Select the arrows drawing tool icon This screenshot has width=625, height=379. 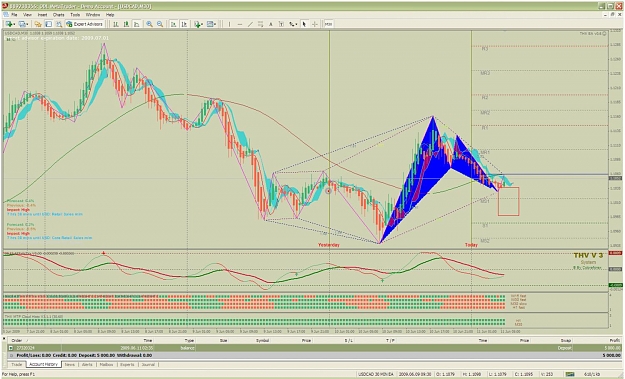[x=291, y=24]
